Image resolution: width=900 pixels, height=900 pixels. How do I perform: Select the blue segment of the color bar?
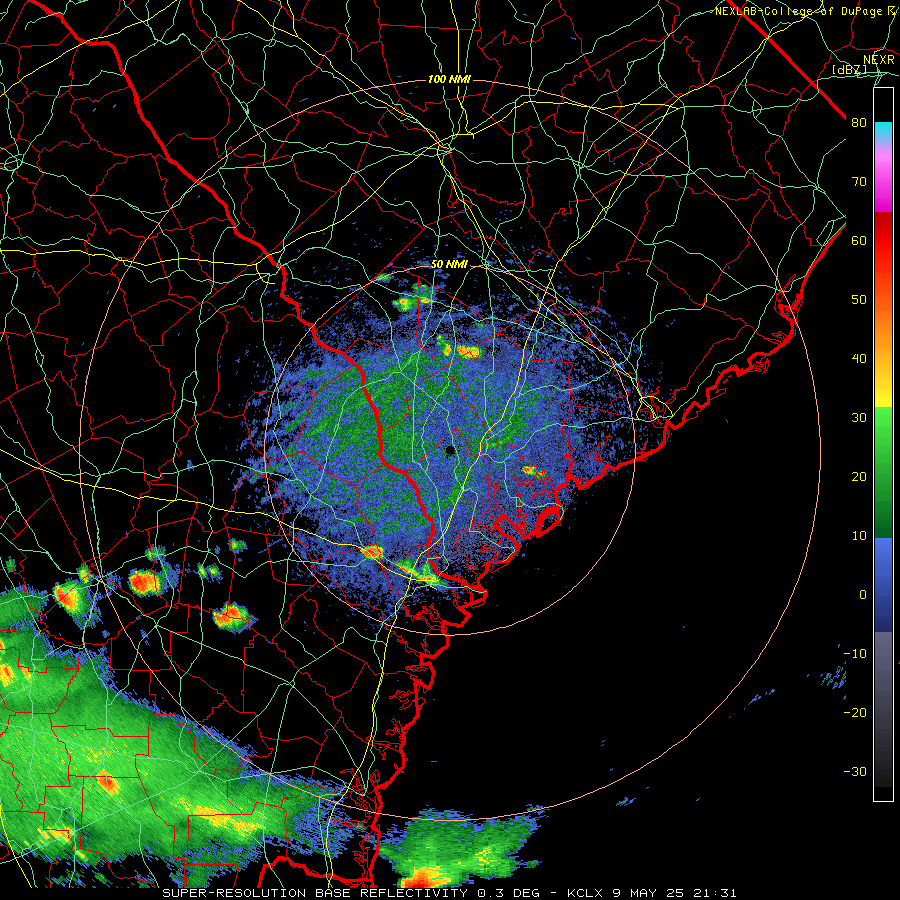(x=883, y=585)
